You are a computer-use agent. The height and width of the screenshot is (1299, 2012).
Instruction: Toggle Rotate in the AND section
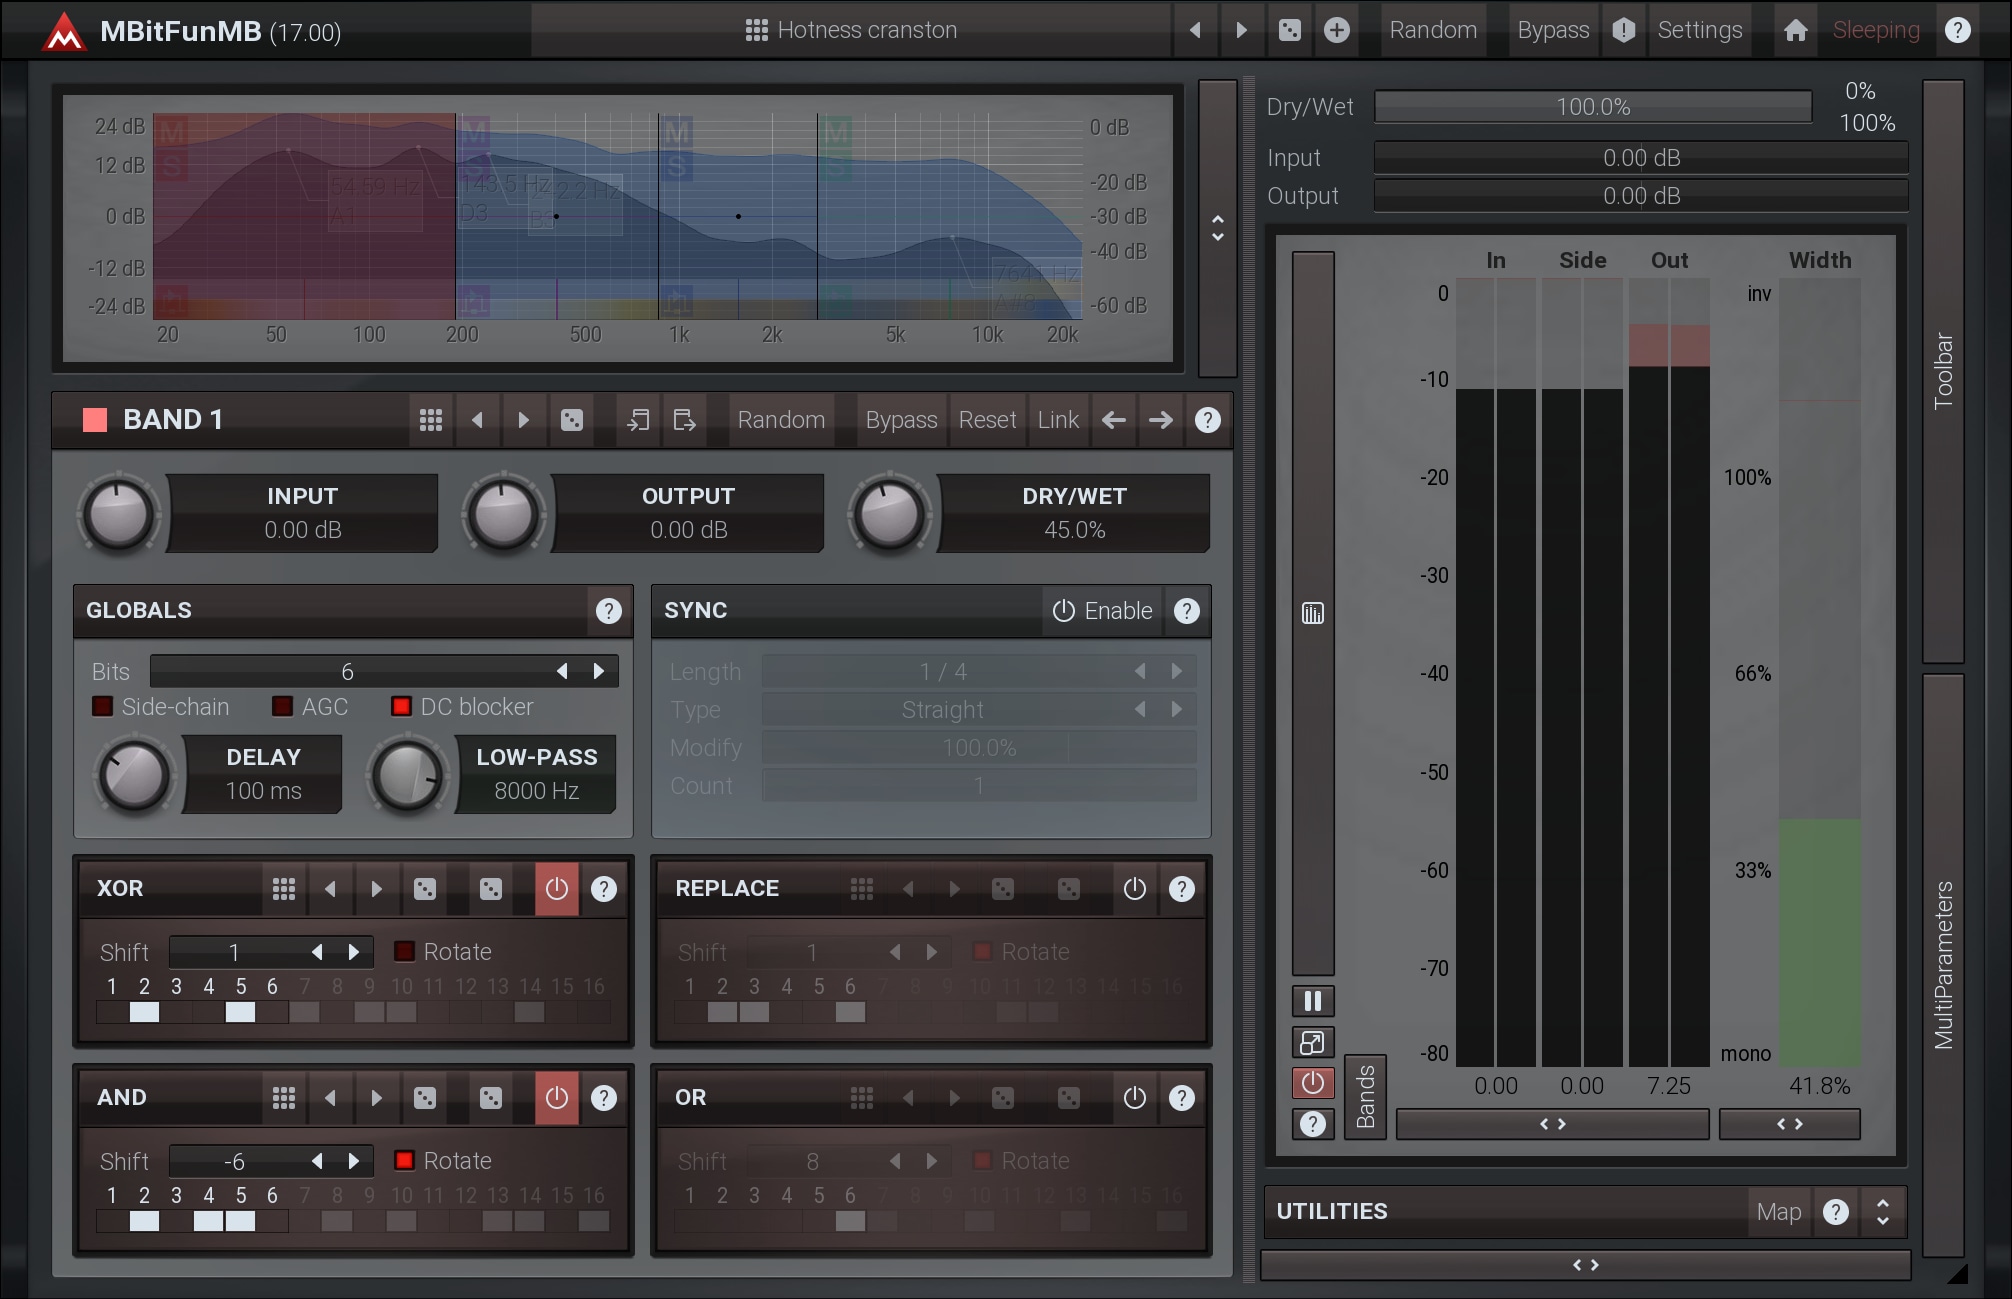(x=404, y=1160)
